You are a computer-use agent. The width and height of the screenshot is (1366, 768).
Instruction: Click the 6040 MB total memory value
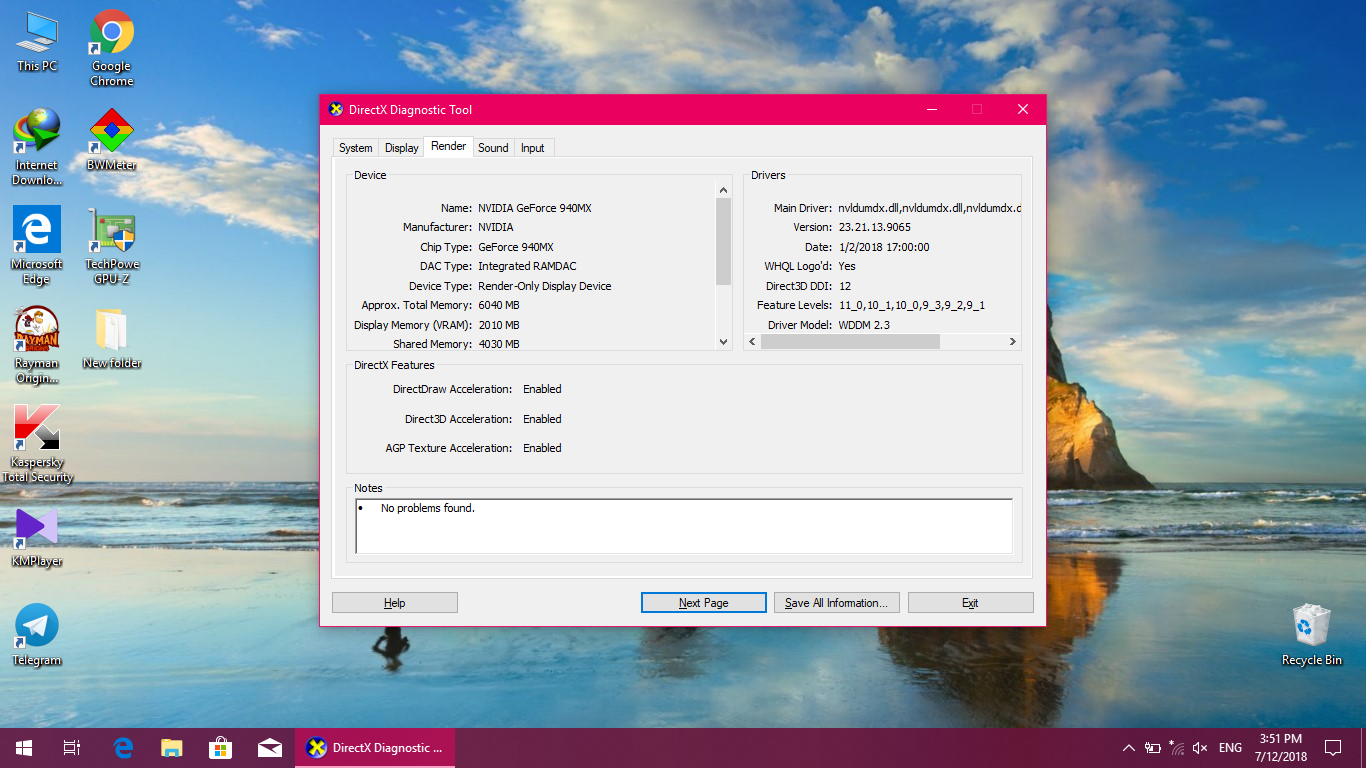click(x=498, y=305)
